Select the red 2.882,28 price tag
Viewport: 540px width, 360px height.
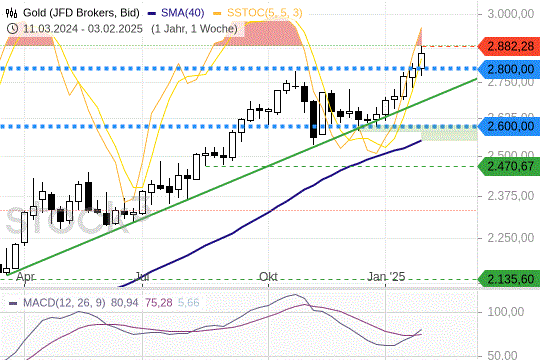509,46
